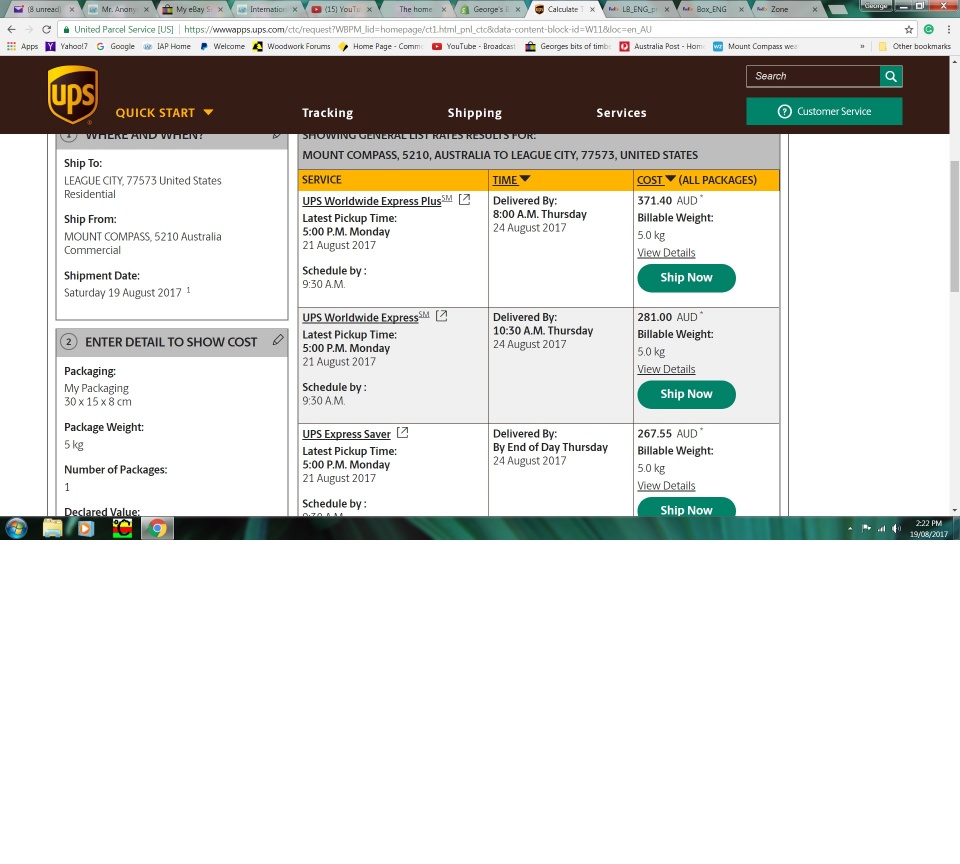Click the page vertical scrollbar thumb

954,226
